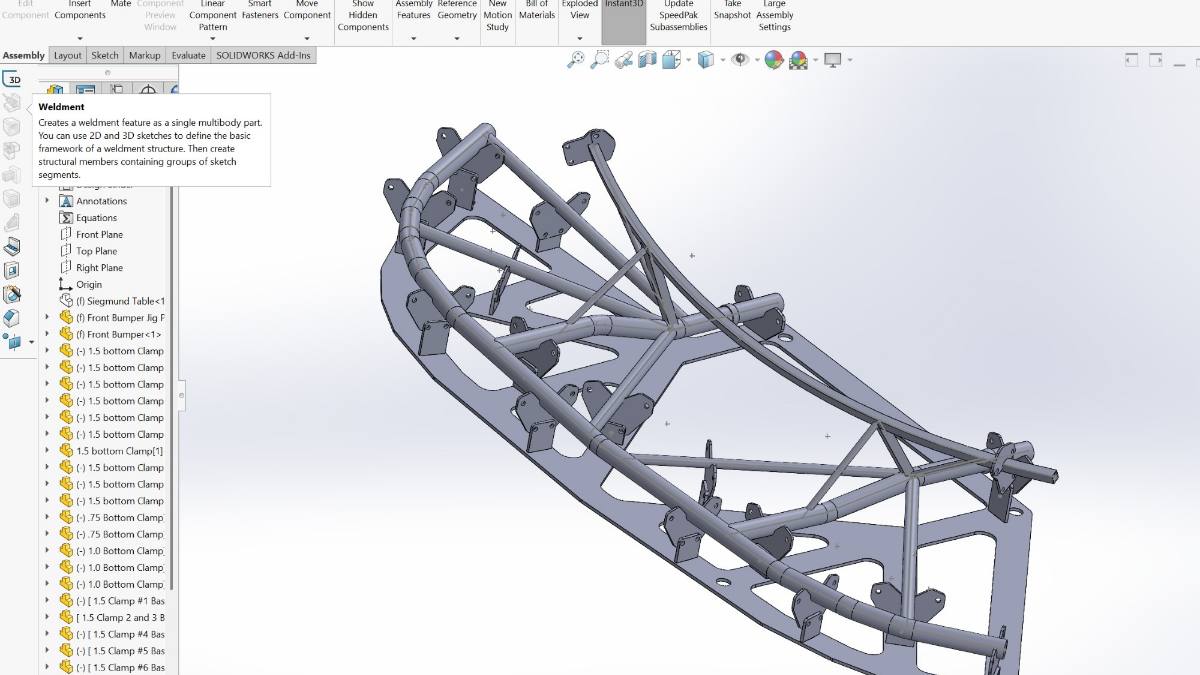This screenshot has width=1200, height=675.
Task: Click the Zoom to Area icon
Action: click(599, 60)
